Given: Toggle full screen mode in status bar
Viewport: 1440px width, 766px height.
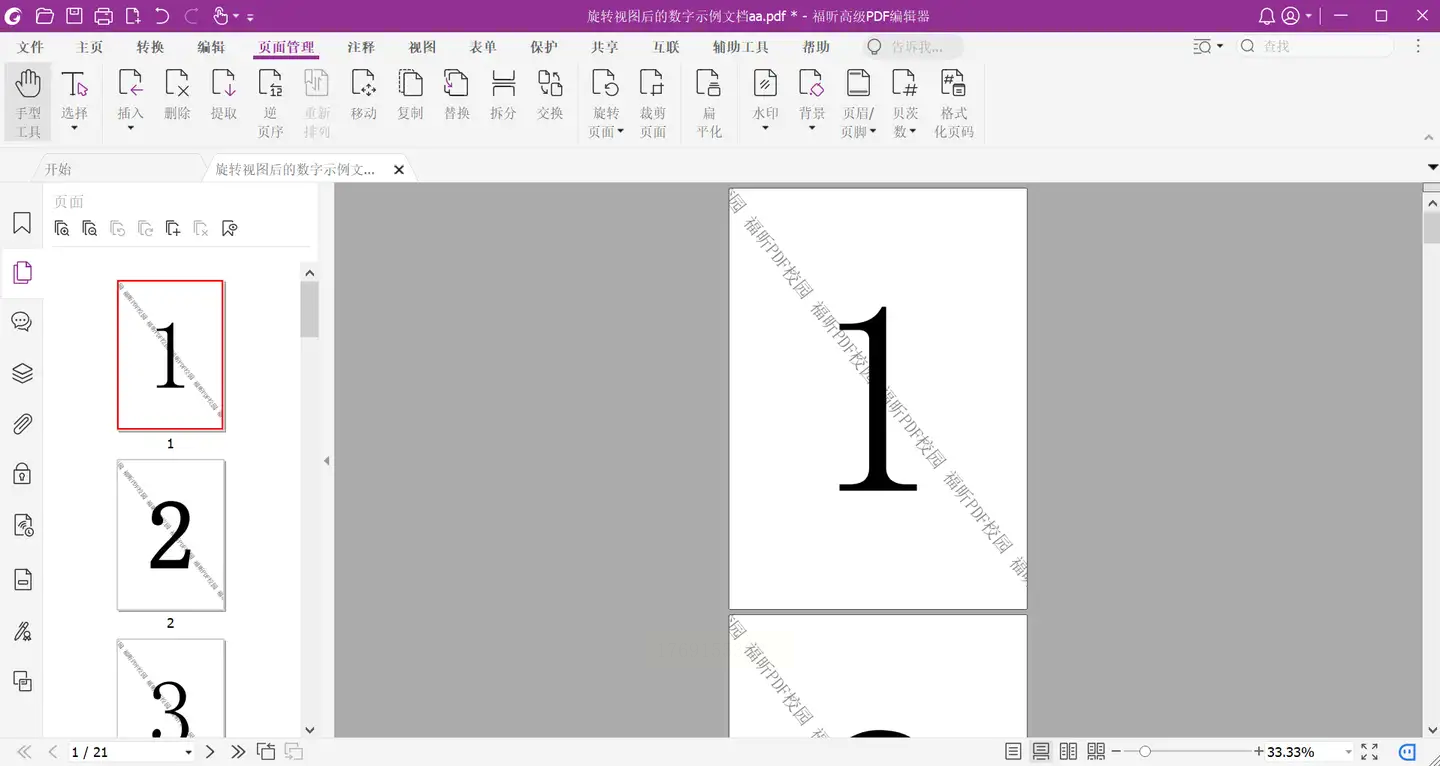Looking at the screenshot, I should coord(1370,751).
